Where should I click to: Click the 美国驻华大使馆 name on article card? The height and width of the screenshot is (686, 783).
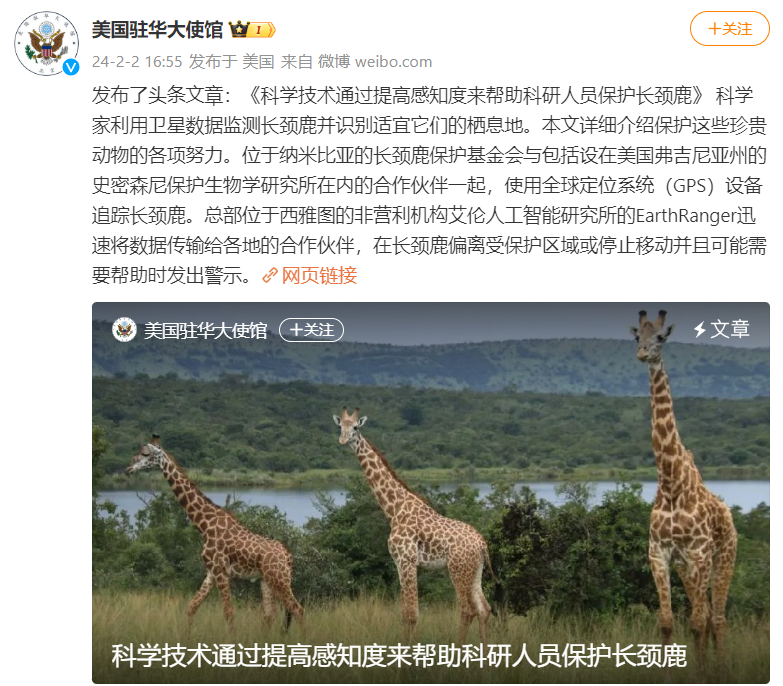(x=206, y=331)
